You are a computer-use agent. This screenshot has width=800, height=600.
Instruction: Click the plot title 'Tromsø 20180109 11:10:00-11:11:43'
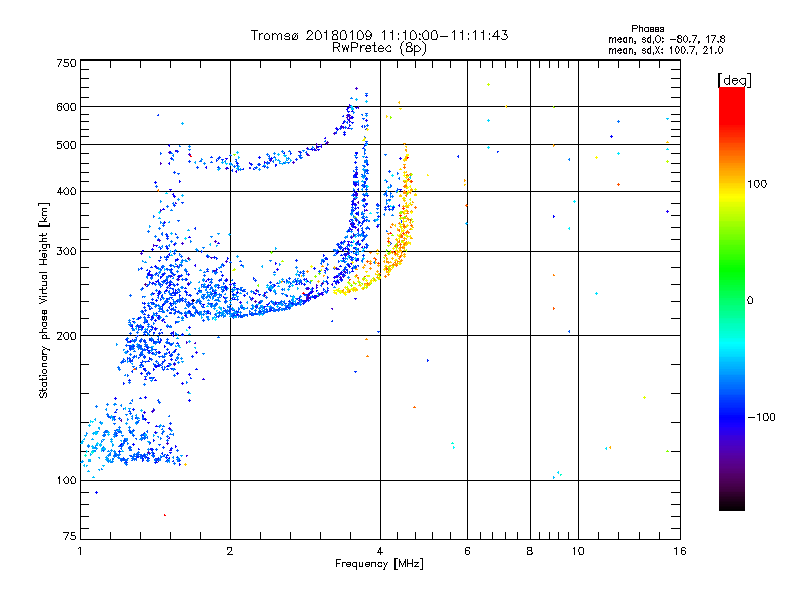(x=379, y=35)
